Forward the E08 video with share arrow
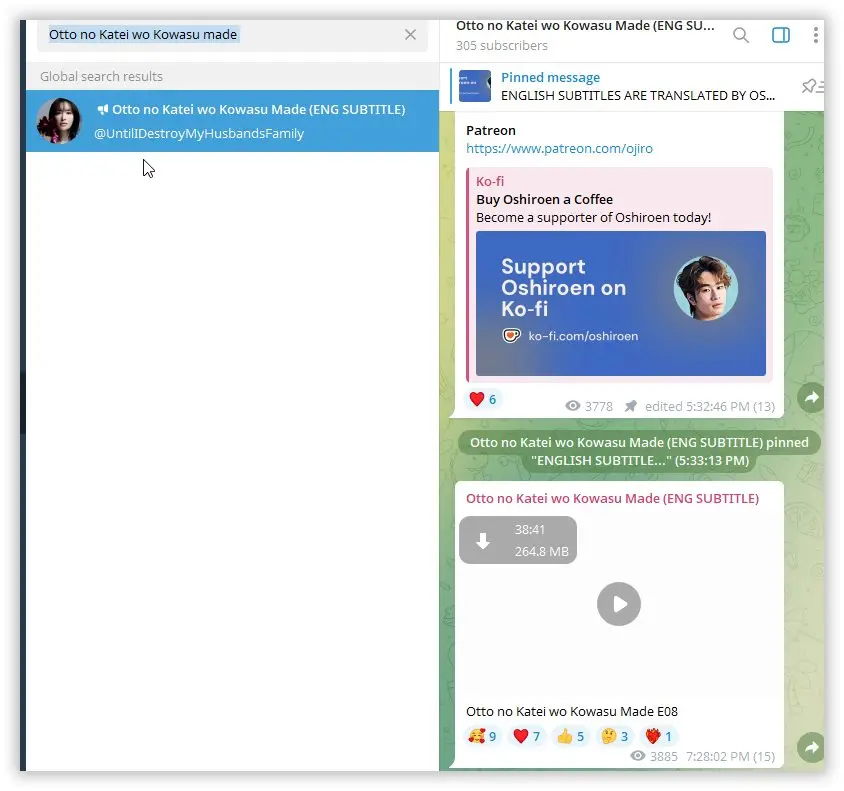Viewport: 844px width, 791px height. pyautogui.click(x=810, y=747)
